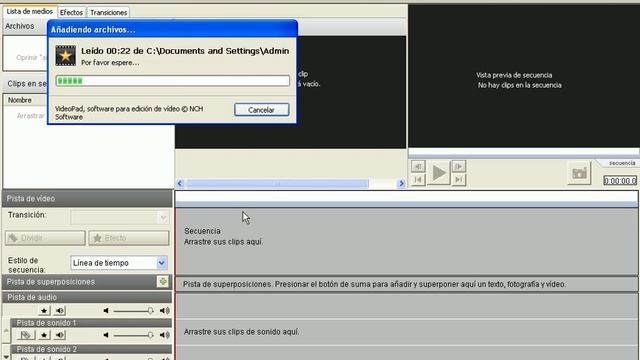Click the Línea de tiempo combo box field

pyautogui.click(x=119, y=263)
